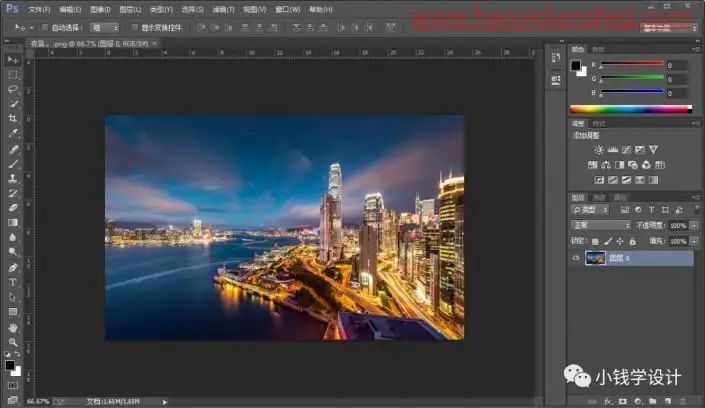This screenshot has height=408, width=705.
Task: Select the Spot Healing Brush tool
Action: pyautogui.click(x=13, y=149)
